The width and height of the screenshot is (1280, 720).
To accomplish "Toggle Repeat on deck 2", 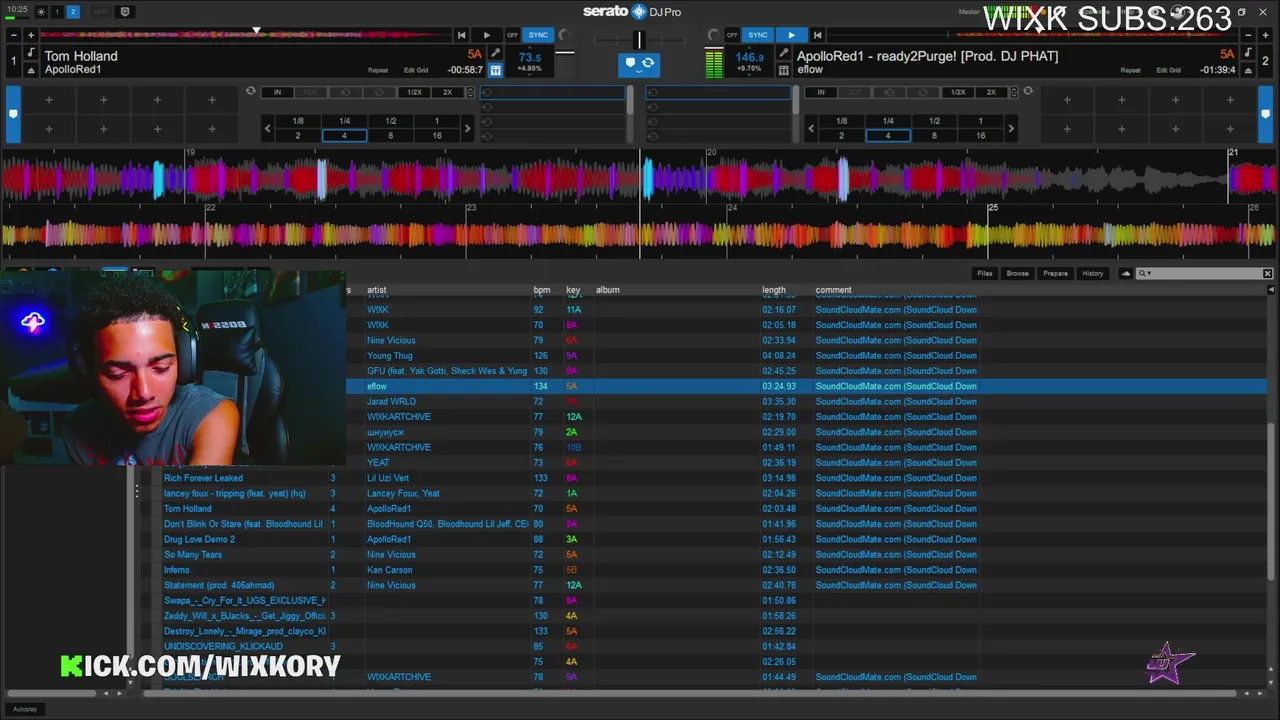I will point(1130,70).
